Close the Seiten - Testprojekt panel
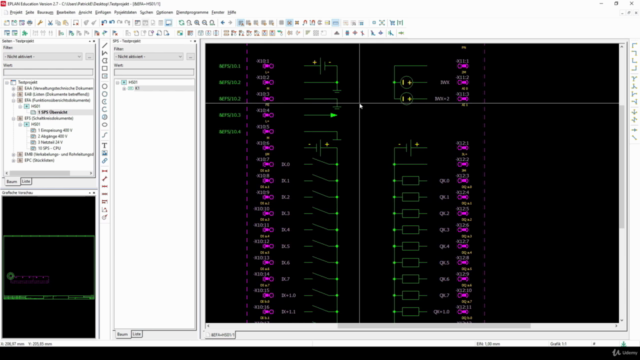 tap(94, 41)
